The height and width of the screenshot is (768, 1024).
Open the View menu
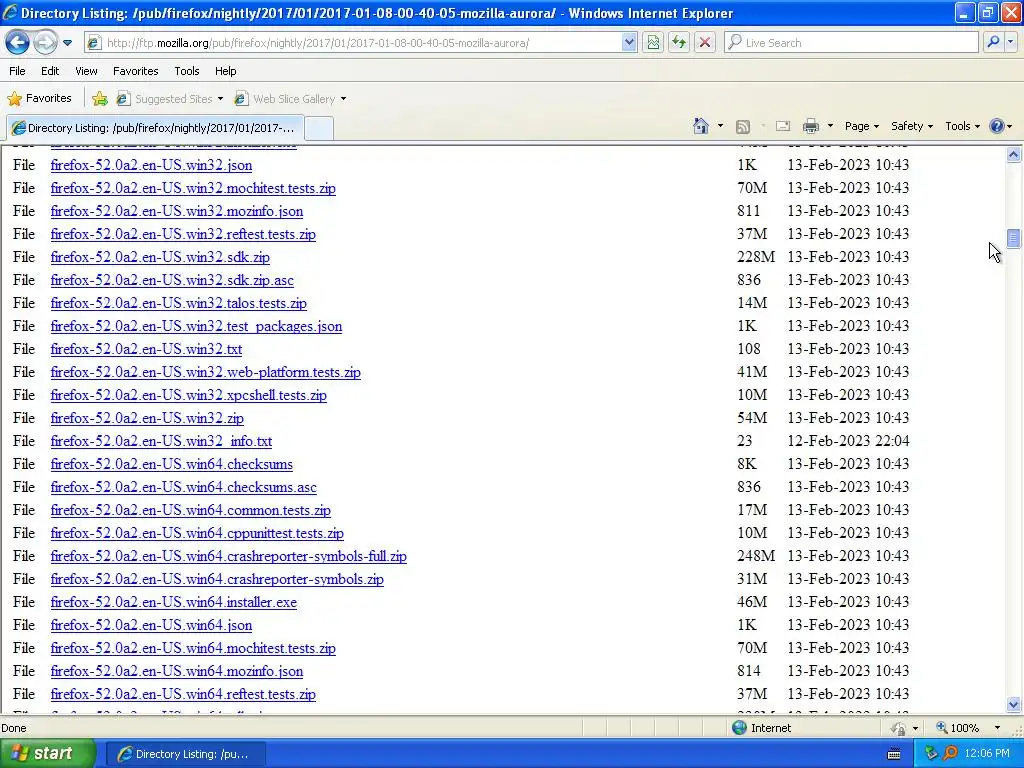click(x=86, y=71)
